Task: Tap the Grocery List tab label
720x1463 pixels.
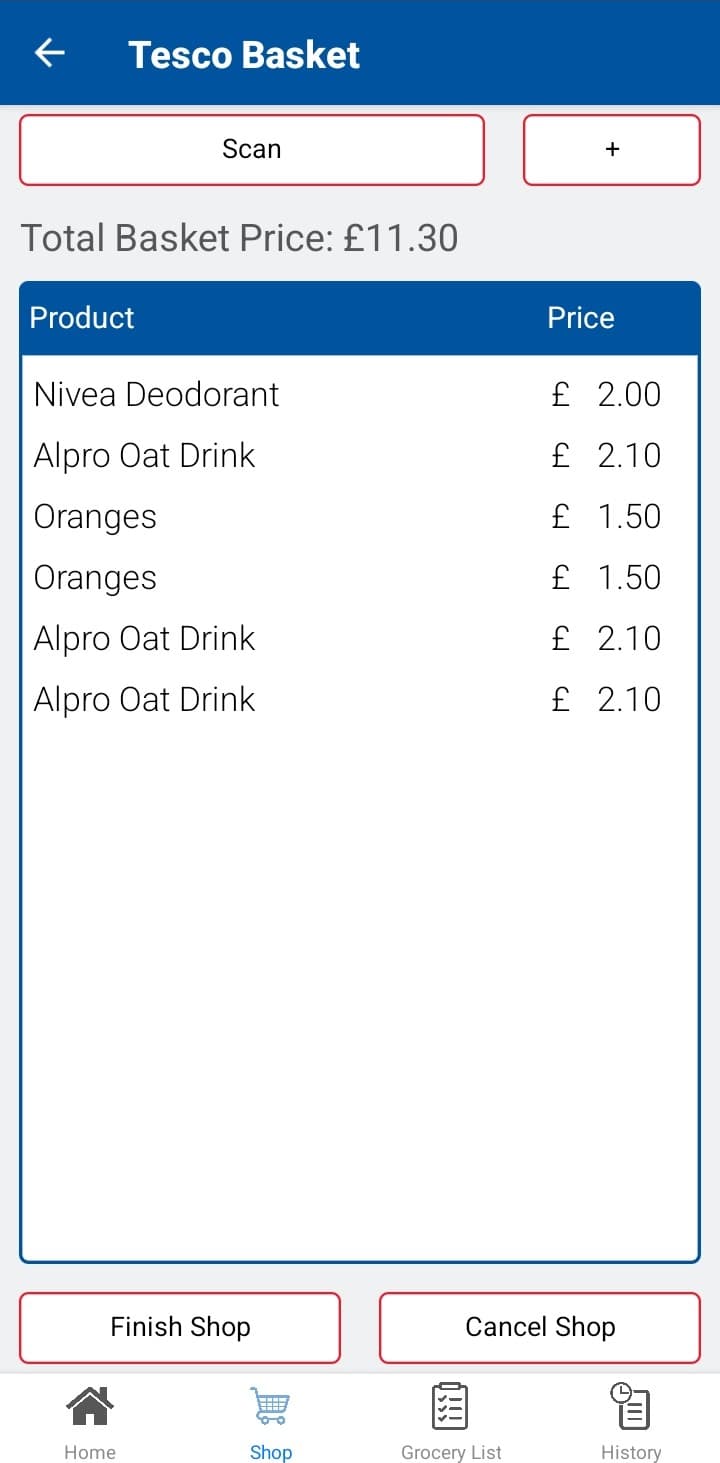Action: click(x=451, y=1452)
